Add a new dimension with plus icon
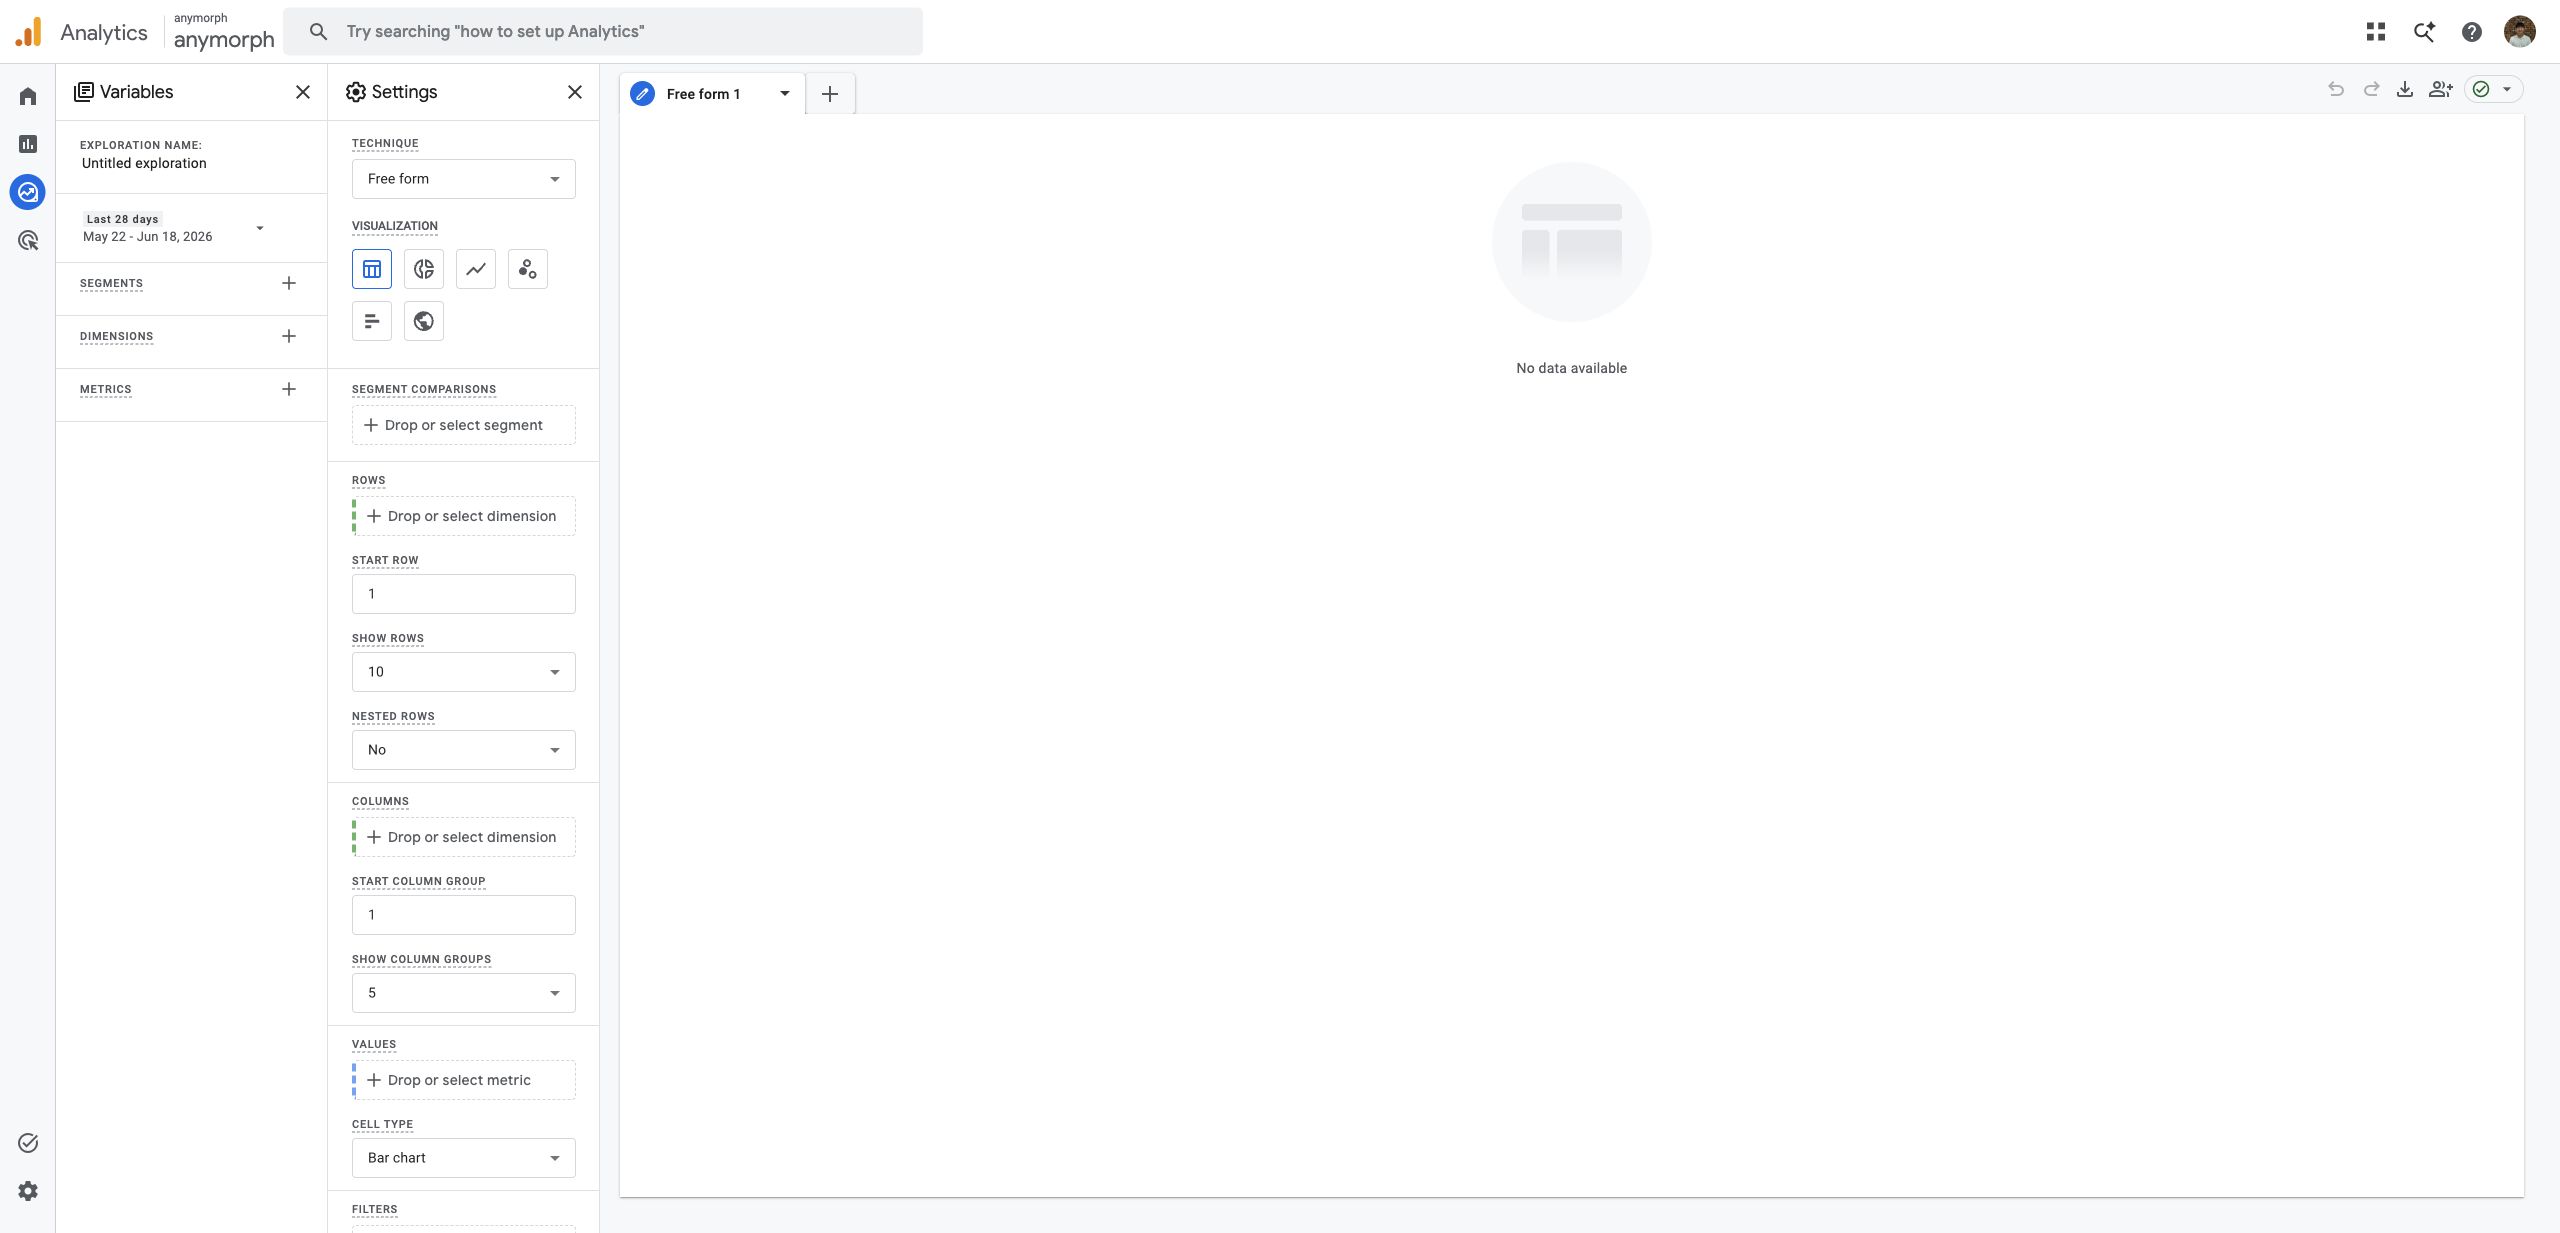 pyautogui.click(x=289, y=336)
